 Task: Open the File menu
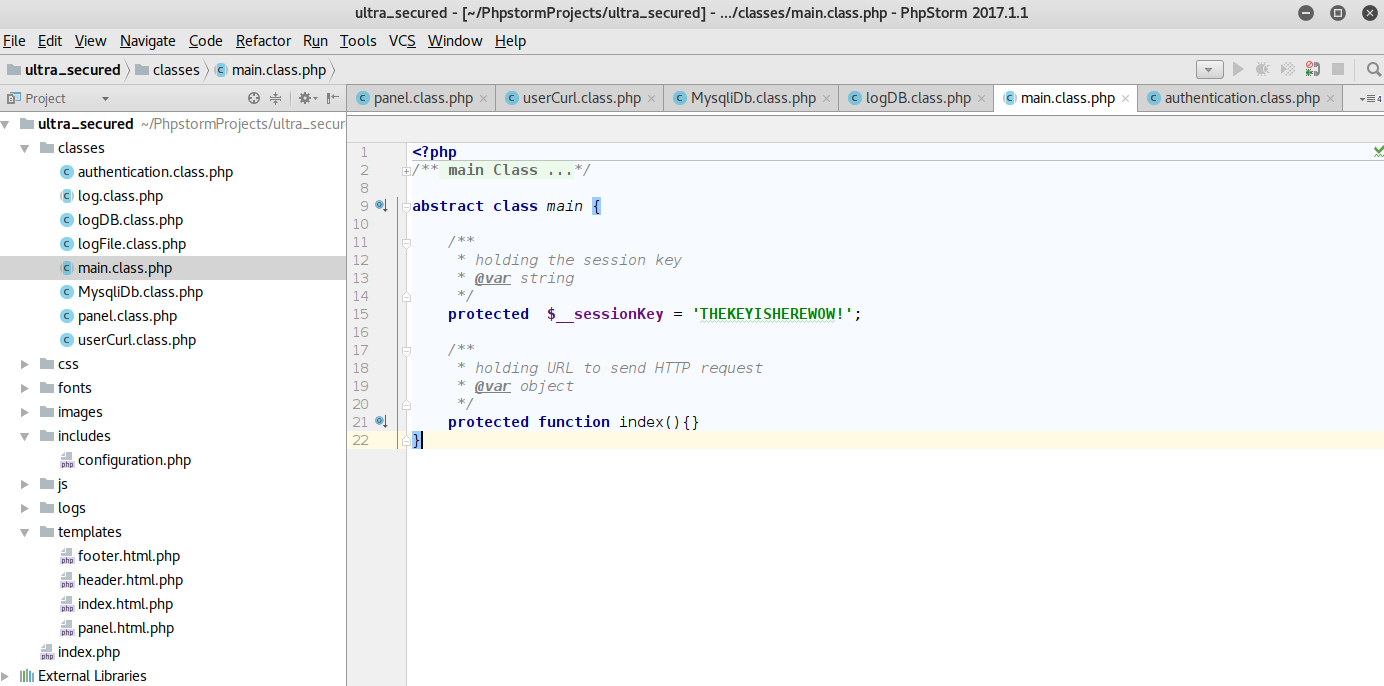point(14,41)
